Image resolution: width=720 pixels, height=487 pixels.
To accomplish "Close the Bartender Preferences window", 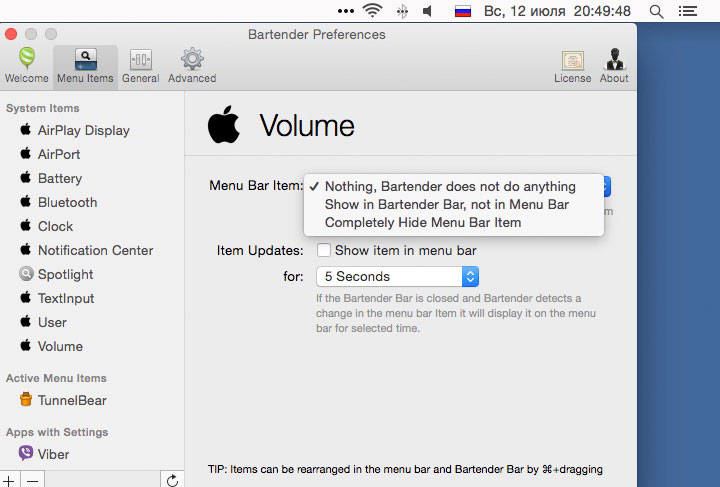I will point(11,34).
